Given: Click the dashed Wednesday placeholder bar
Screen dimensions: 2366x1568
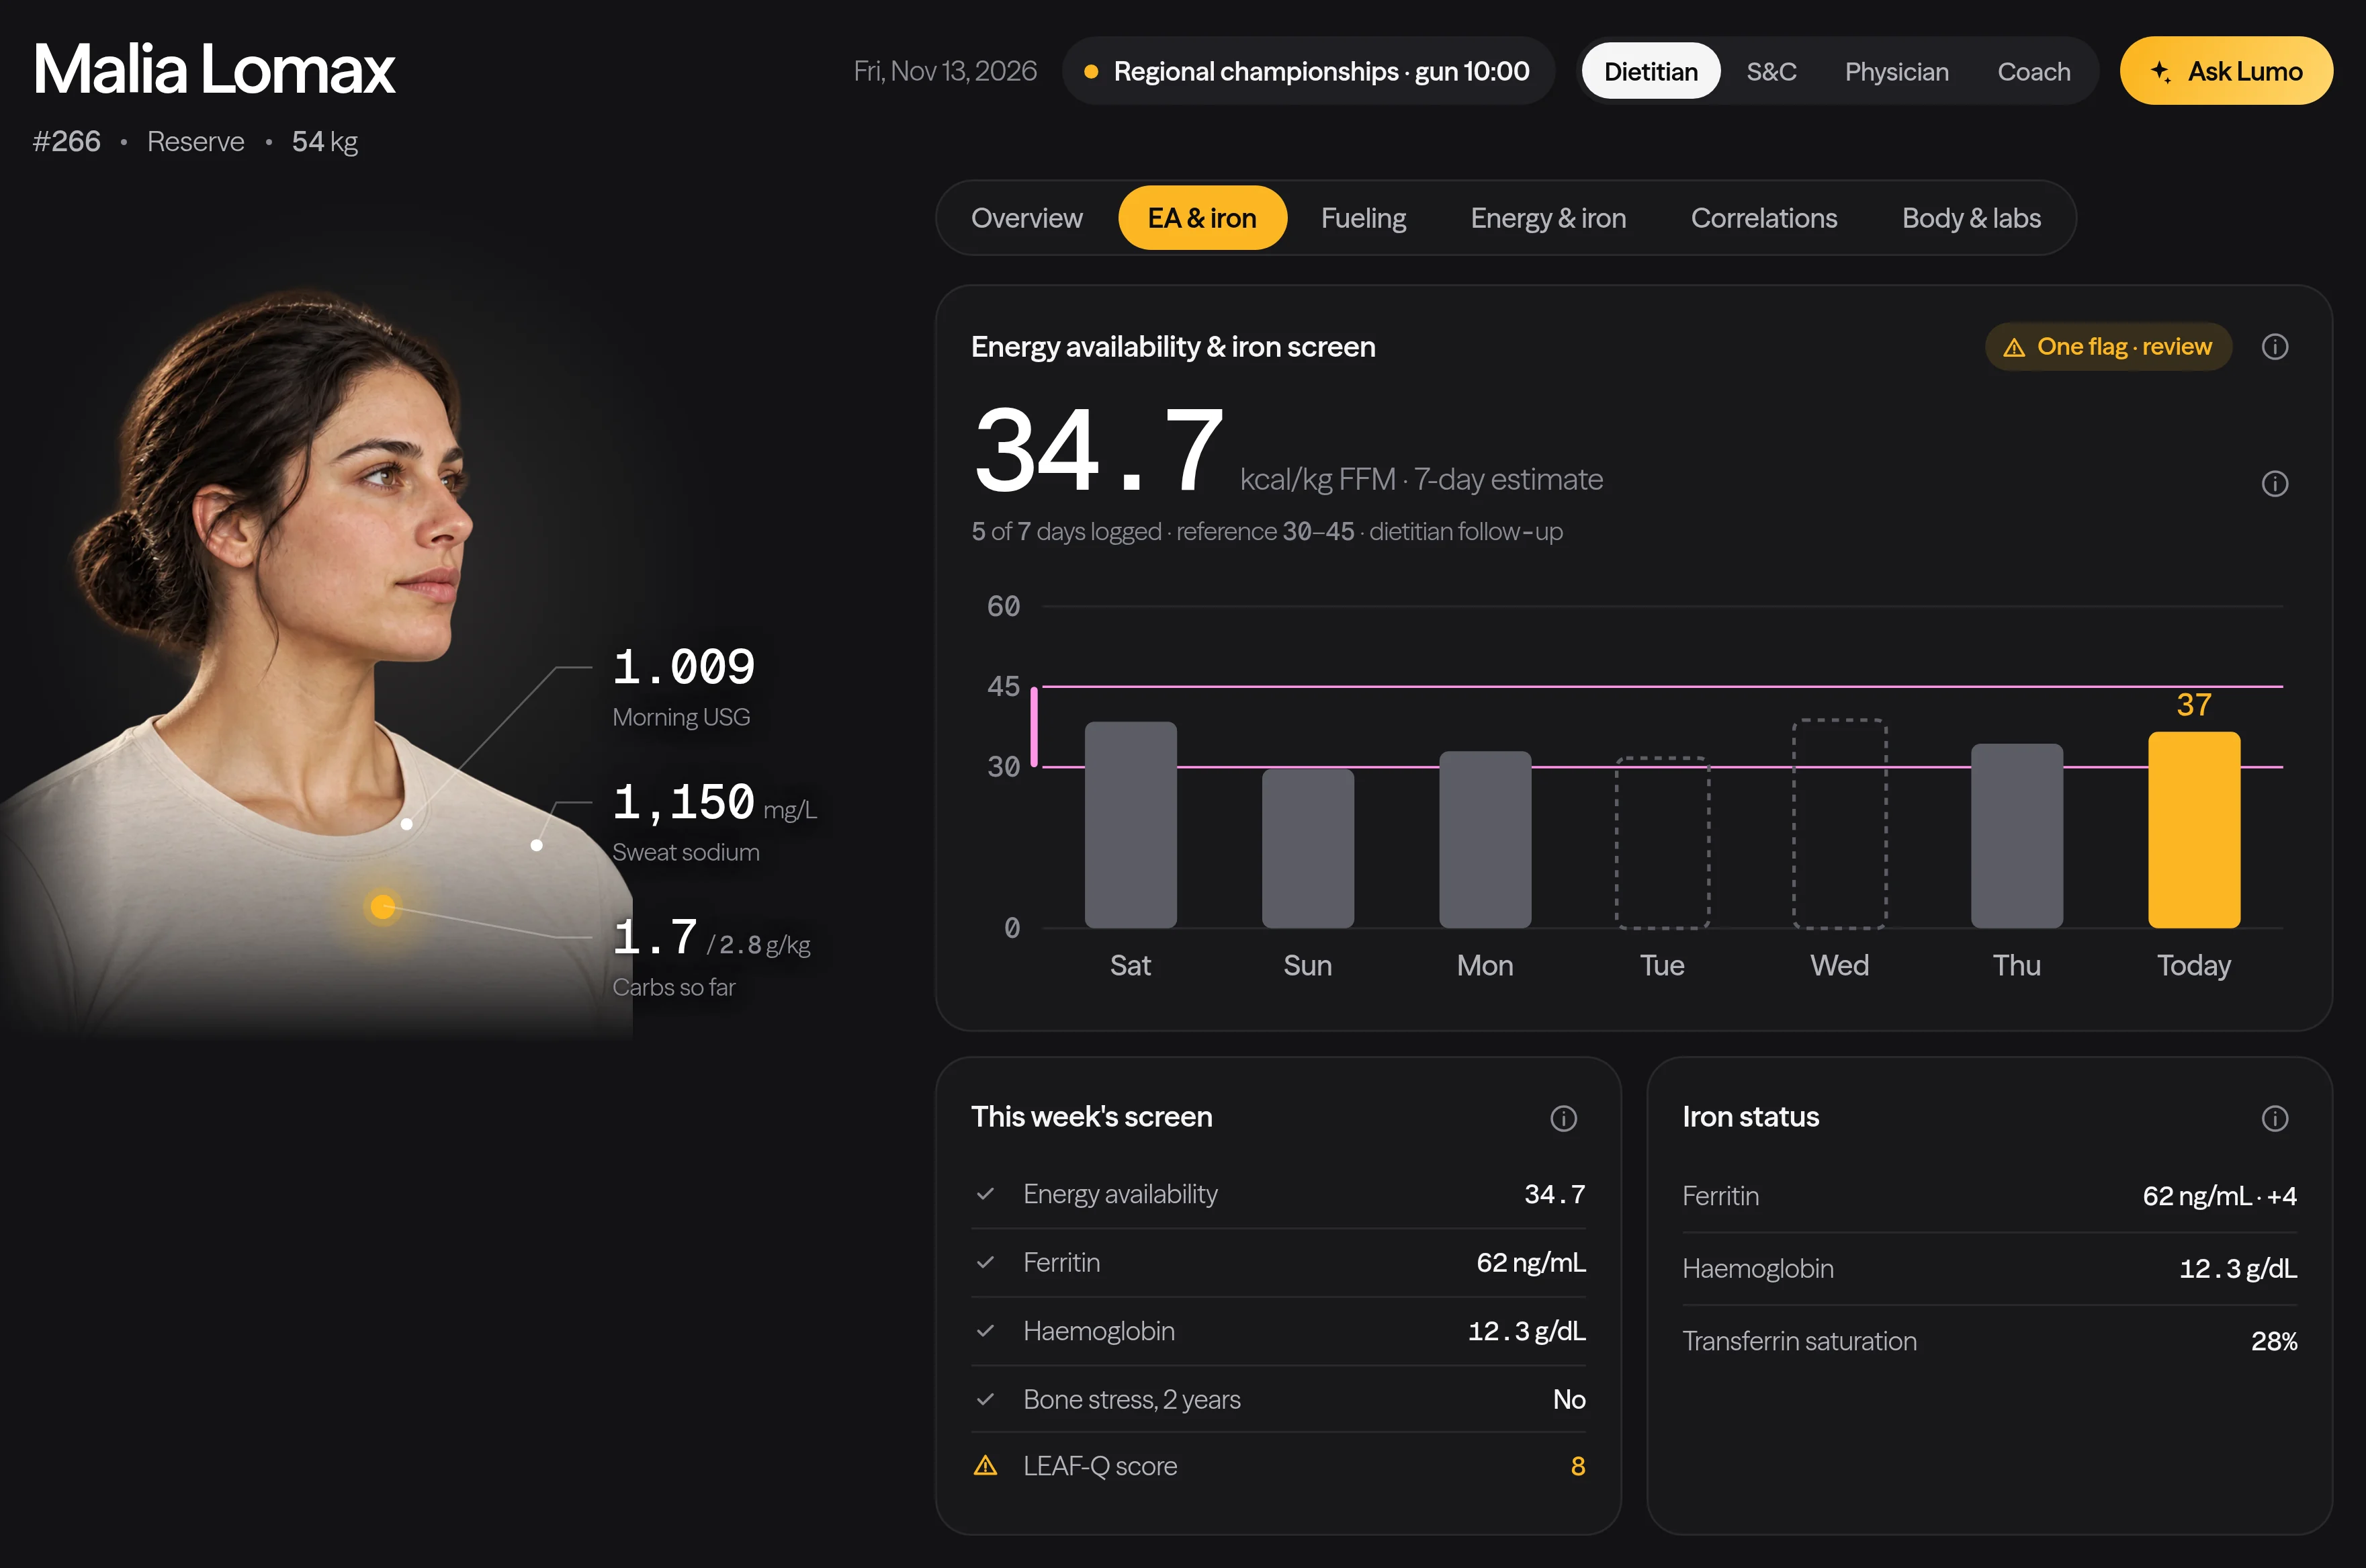Looking at the screenshot, I should click(x=1839, y=824).
